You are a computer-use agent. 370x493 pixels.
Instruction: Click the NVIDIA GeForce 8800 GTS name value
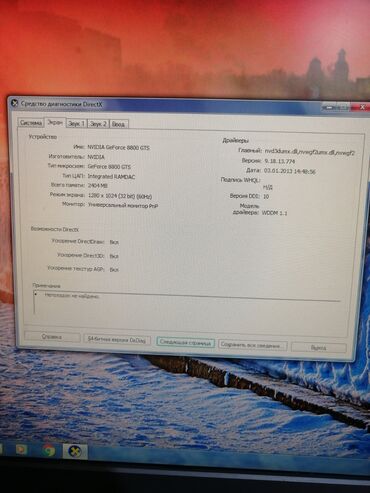118,147
